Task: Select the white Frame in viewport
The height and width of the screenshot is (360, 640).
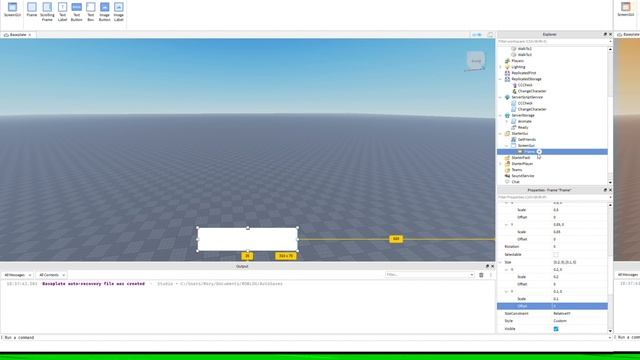Action: coord(247,239)
